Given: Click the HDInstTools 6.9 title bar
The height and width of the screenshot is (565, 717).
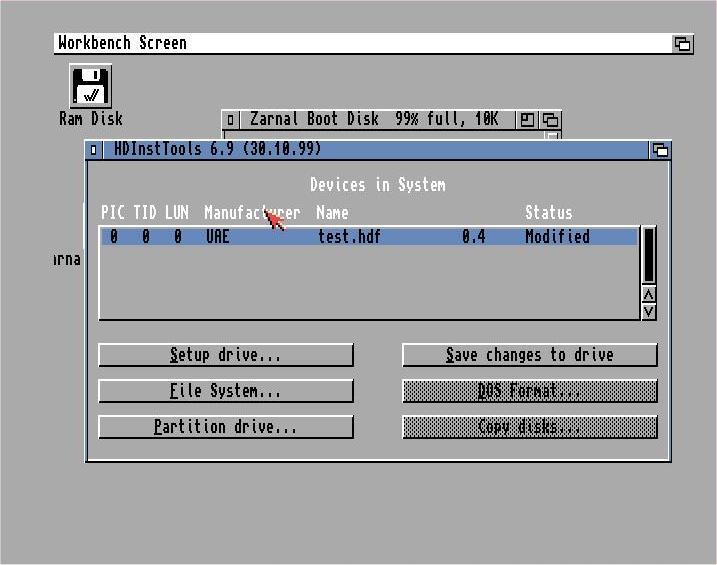Looking at the screenshot, I should coord(400,150).
